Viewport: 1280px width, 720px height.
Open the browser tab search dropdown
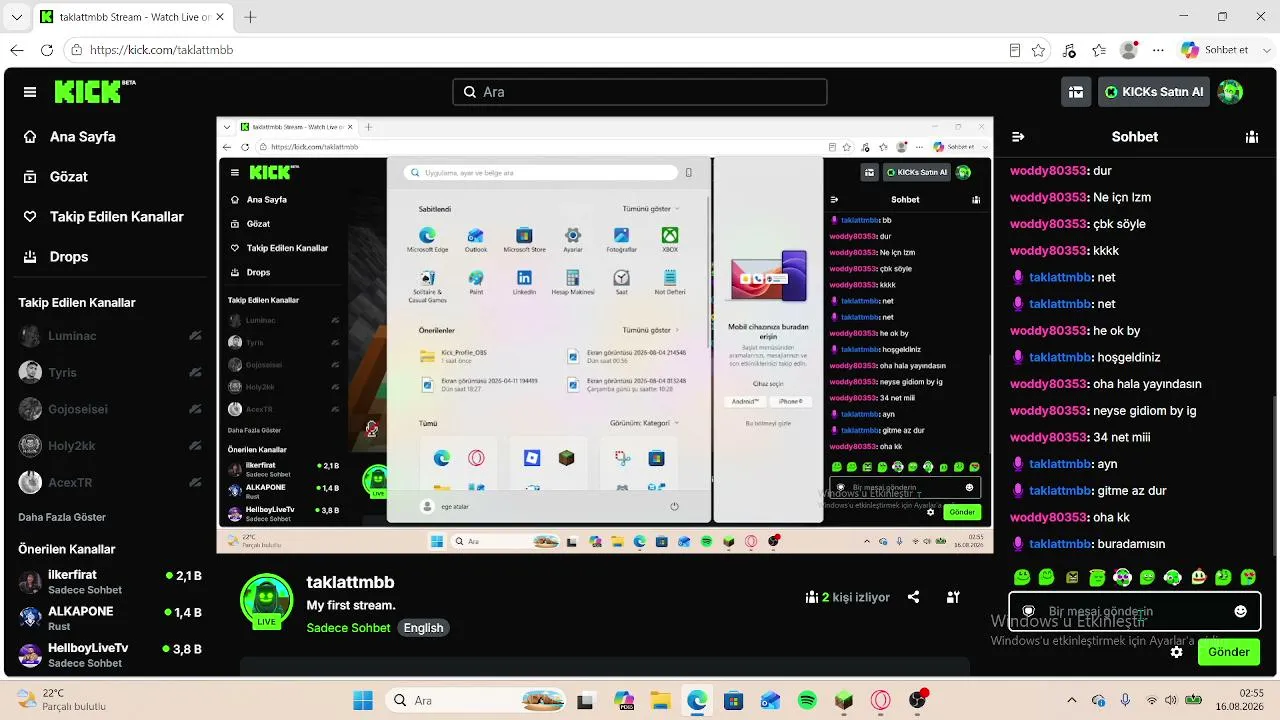click(x=16, y=17)
